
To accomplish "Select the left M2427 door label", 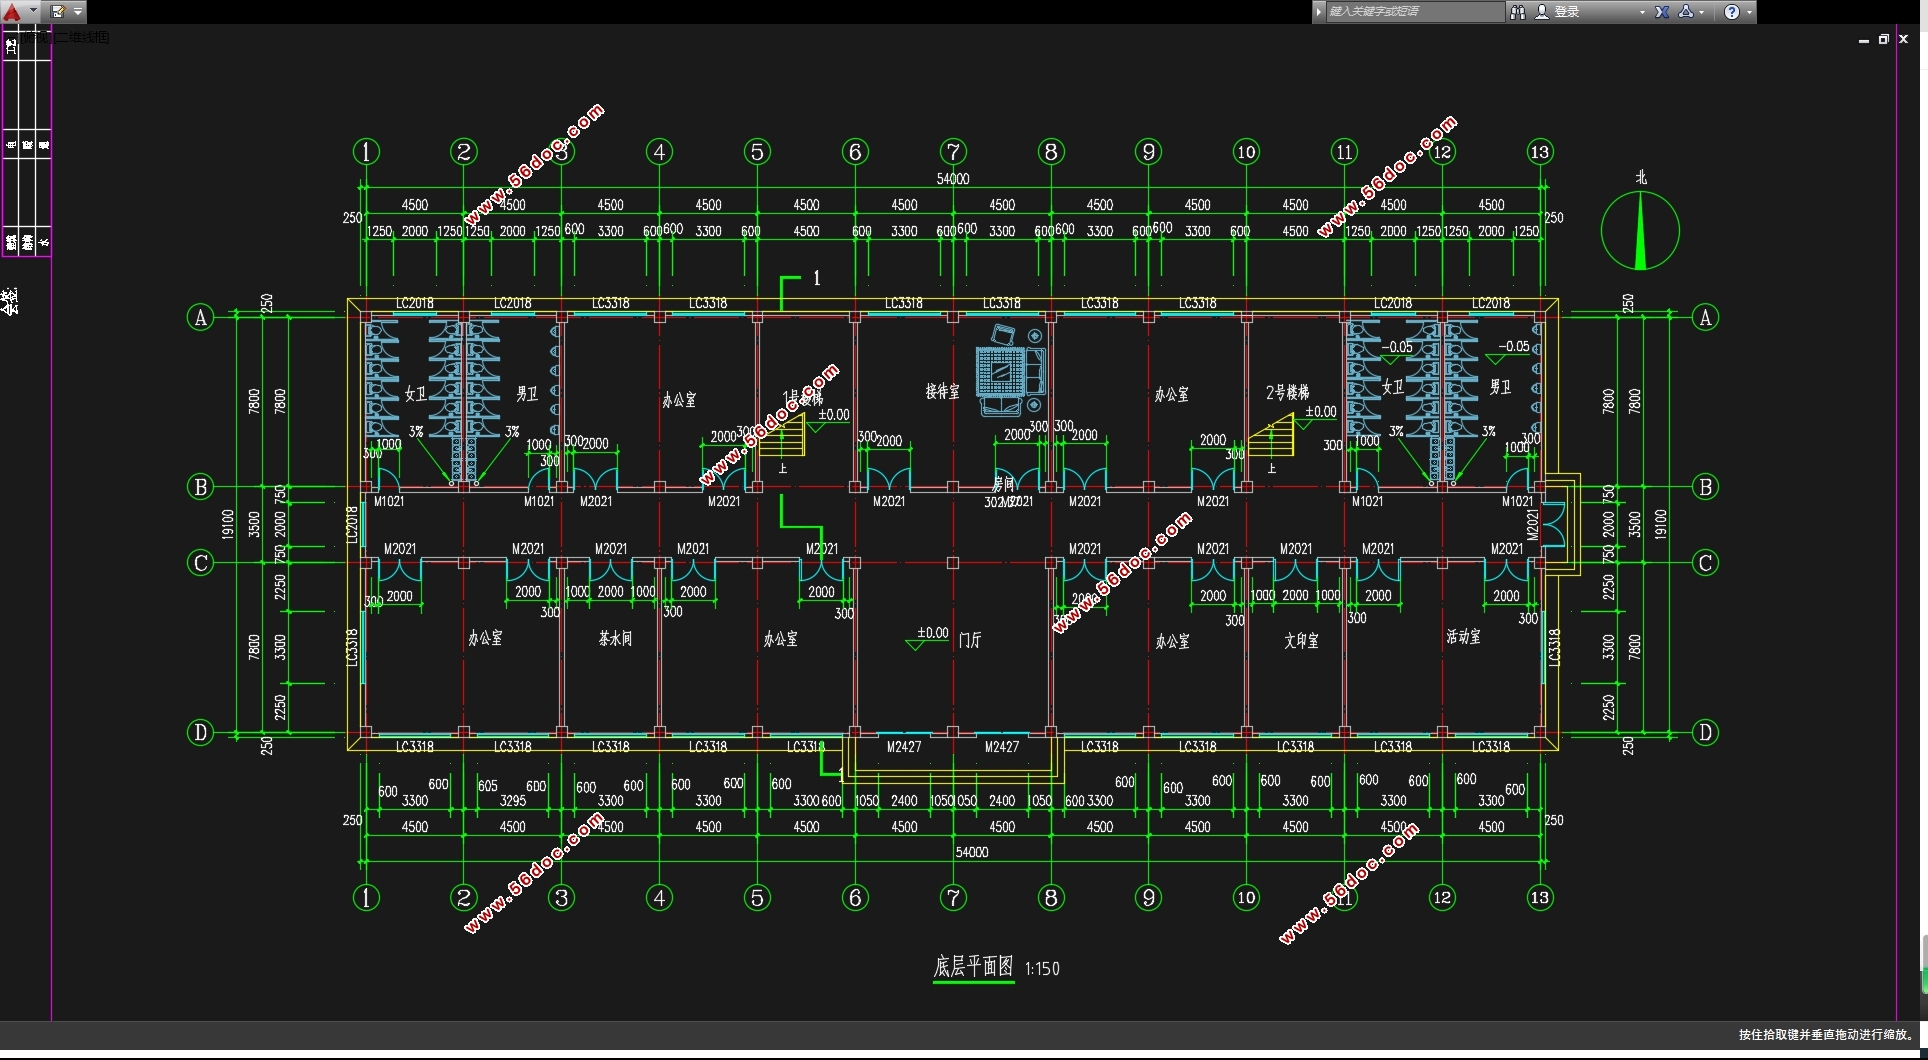I will [x=904, y=747].
